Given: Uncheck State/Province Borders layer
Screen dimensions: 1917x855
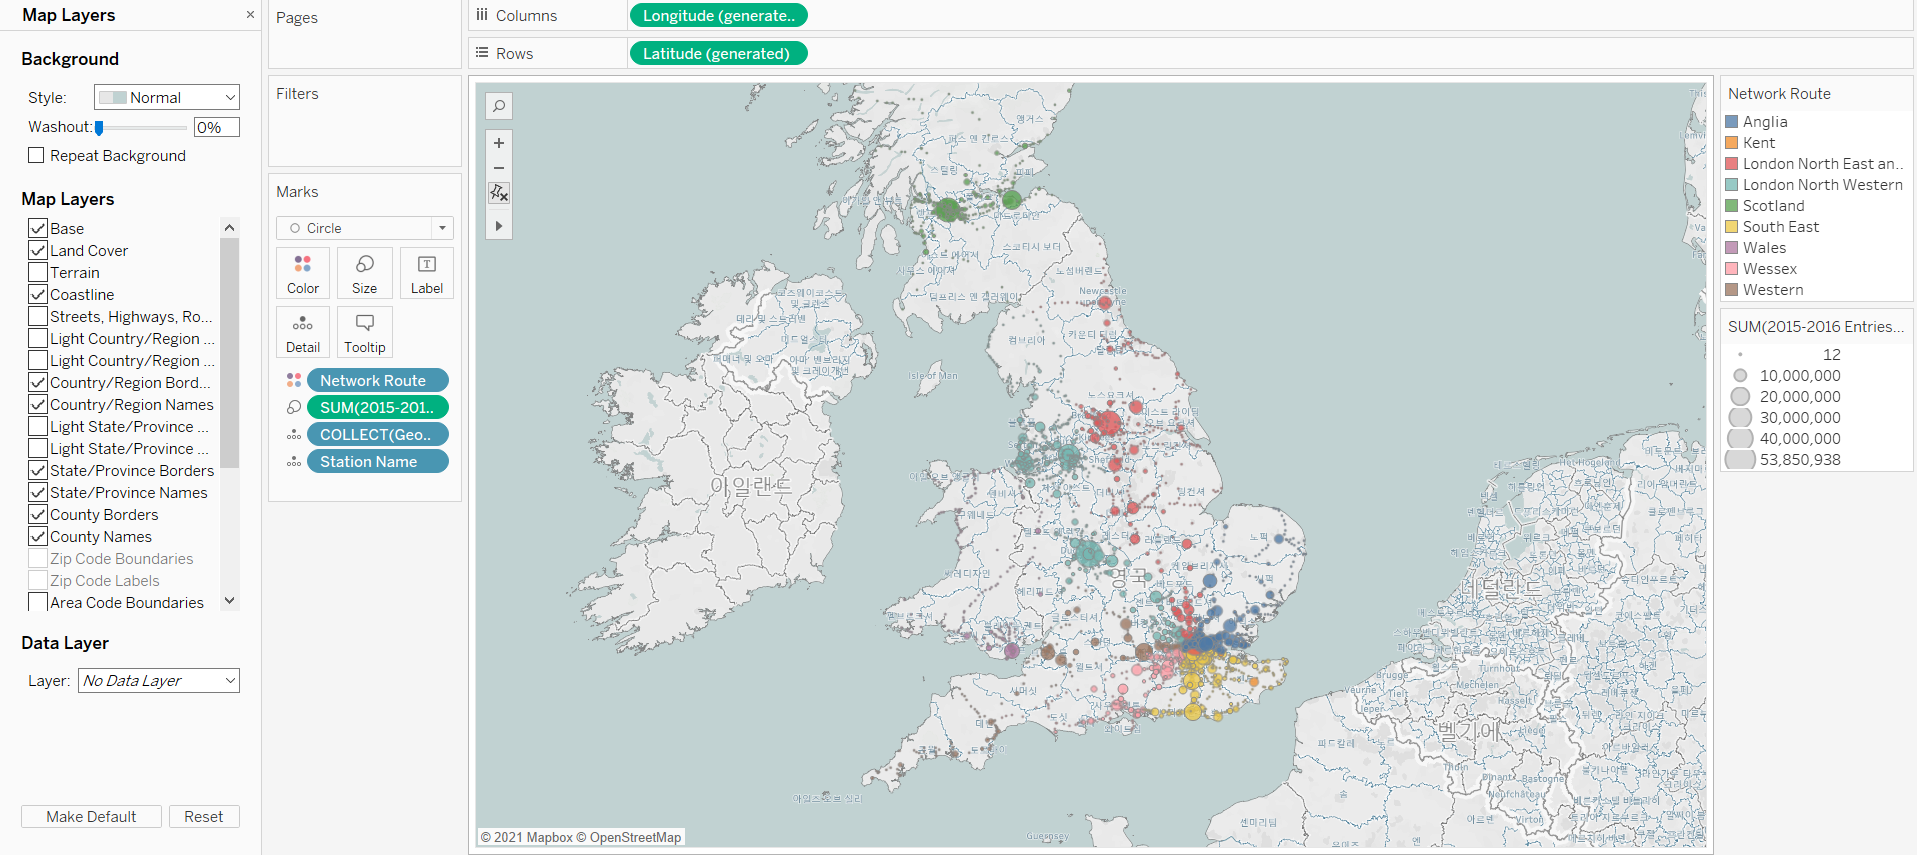Looking at the screenshot, I should pos(38,470).
